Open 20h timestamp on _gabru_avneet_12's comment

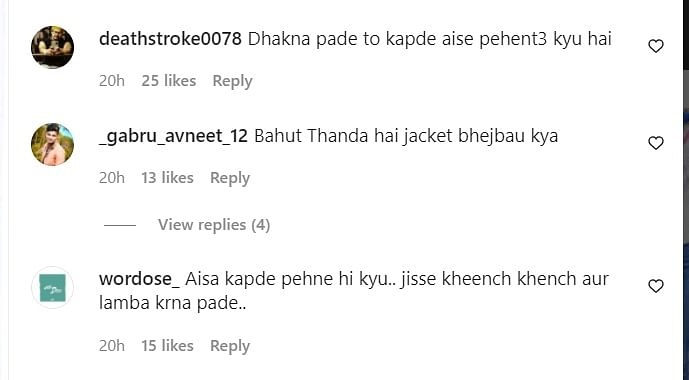(112, 178)
